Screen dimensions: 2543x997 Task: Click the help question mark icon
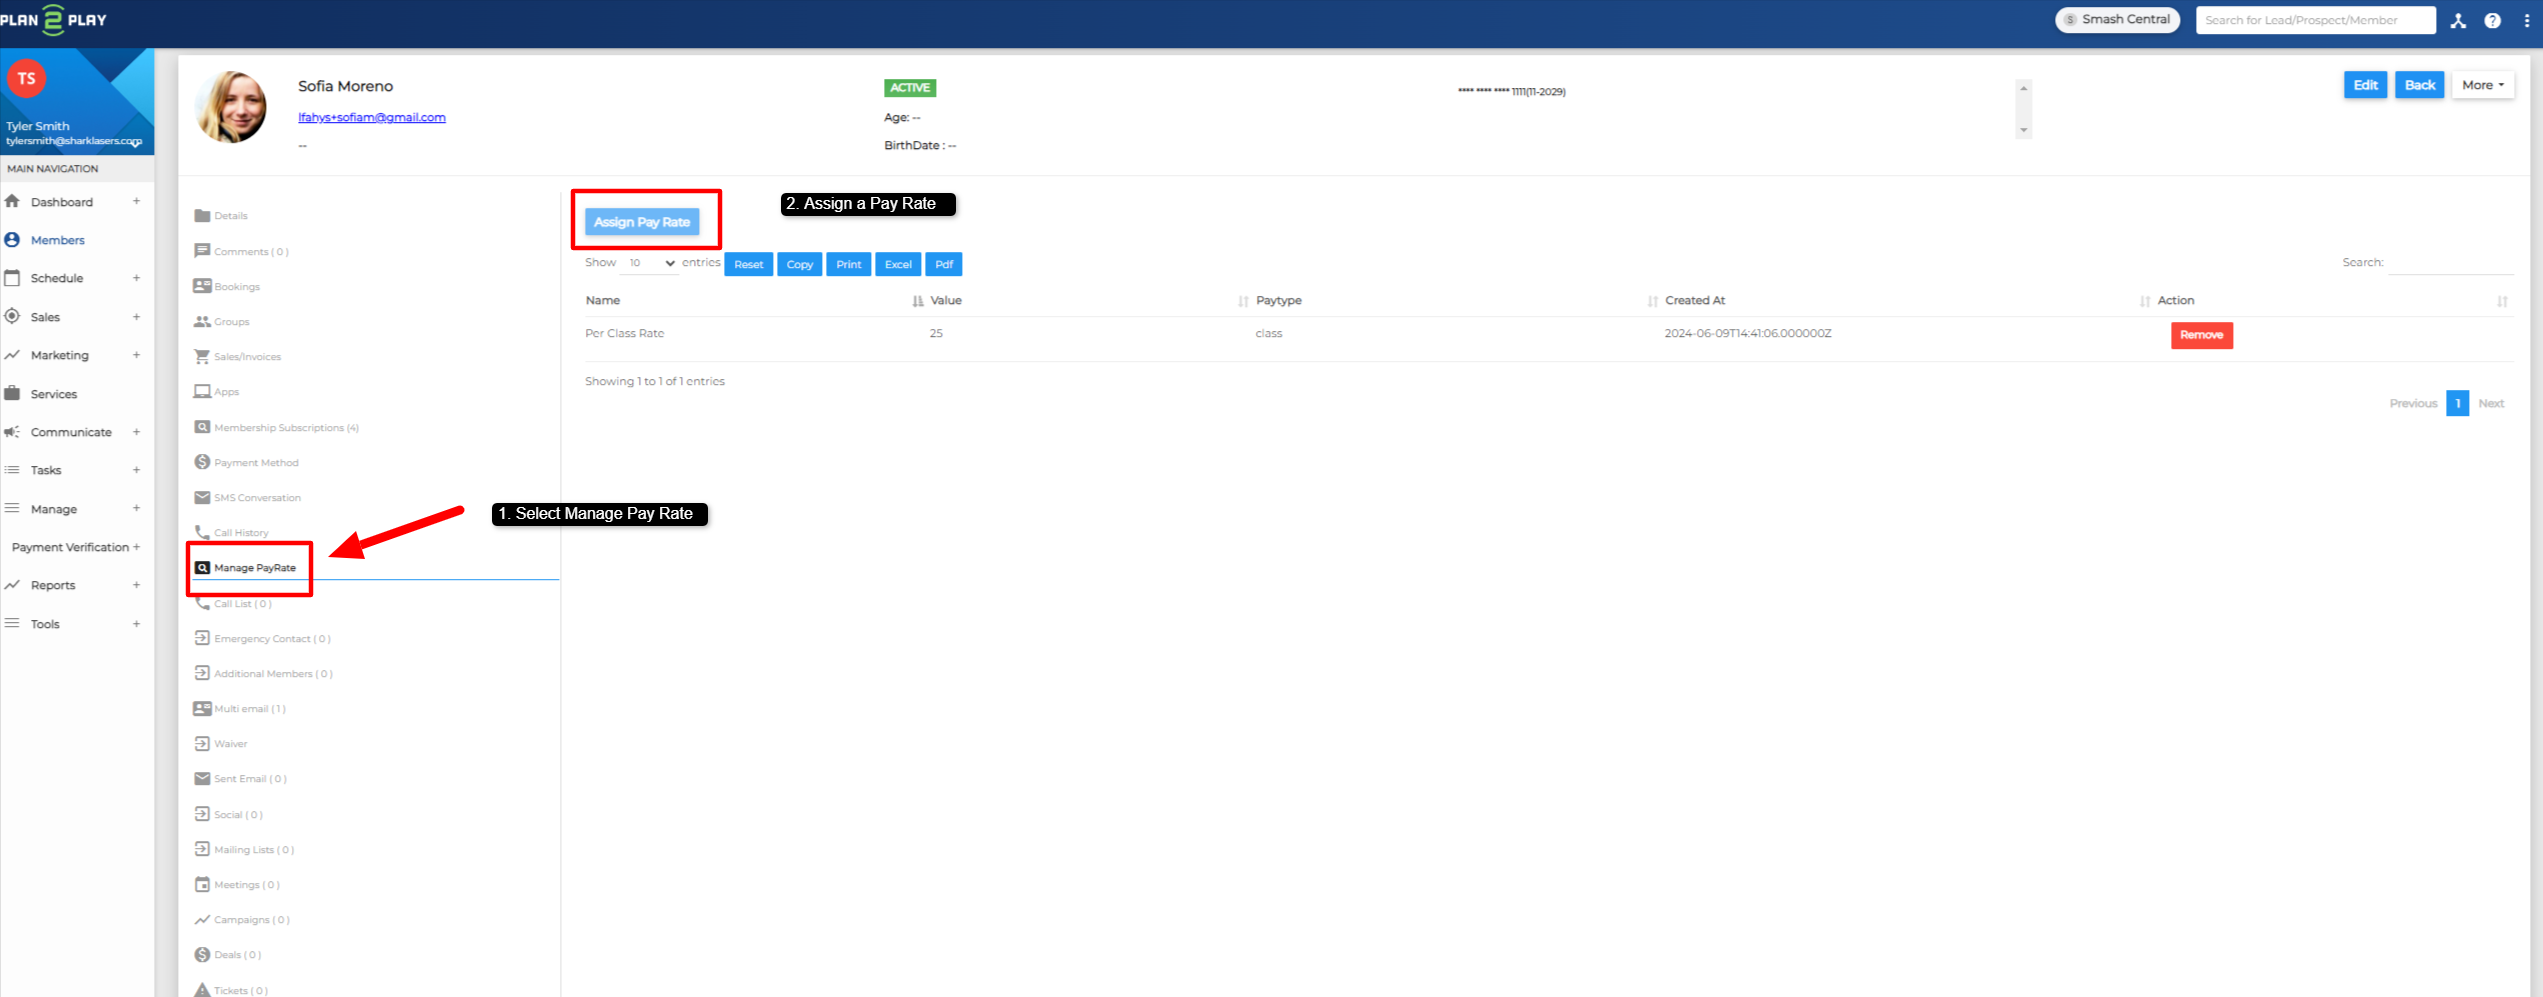click(2492, 20)
